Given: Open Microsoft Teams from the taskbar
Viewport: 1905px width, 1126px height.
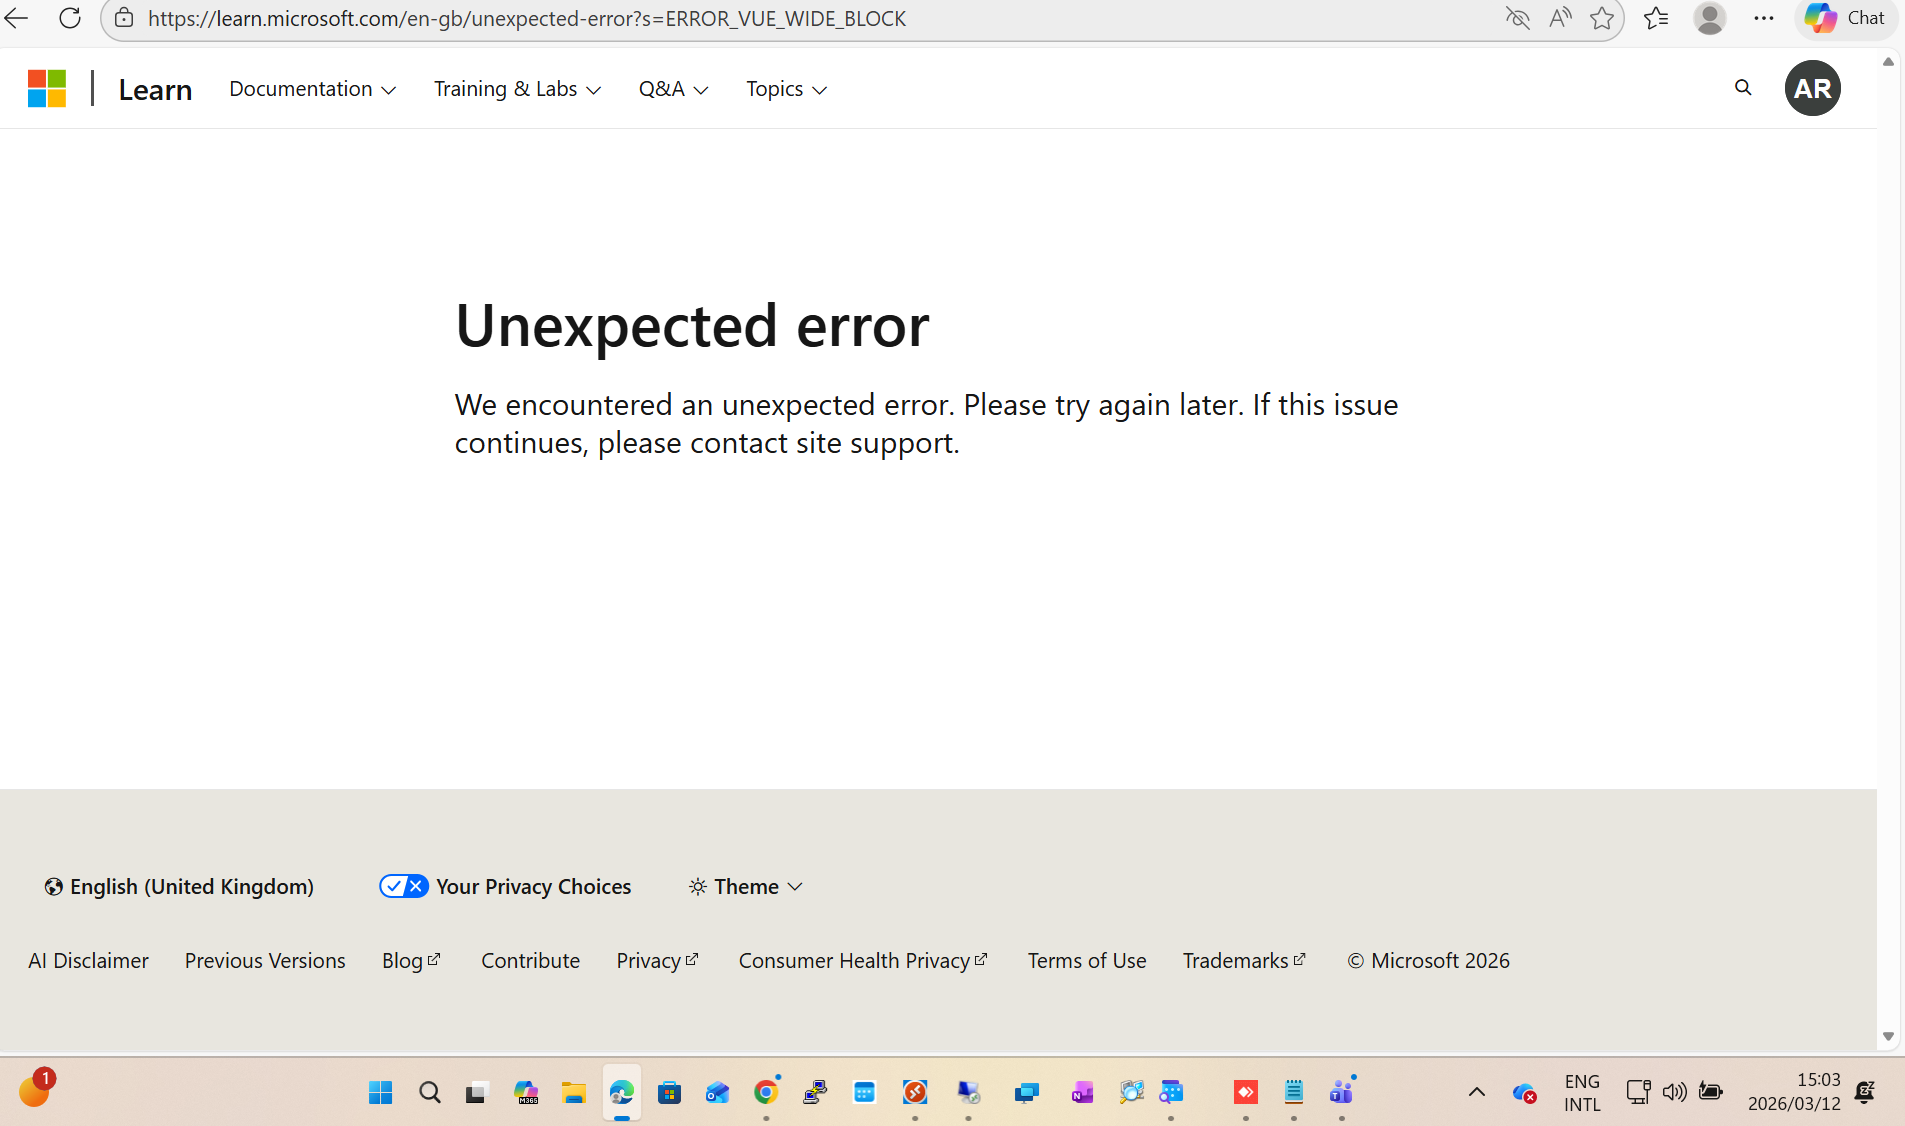Looking at the screenshot, I should pyautogui.click(x=1342, y=1092).
